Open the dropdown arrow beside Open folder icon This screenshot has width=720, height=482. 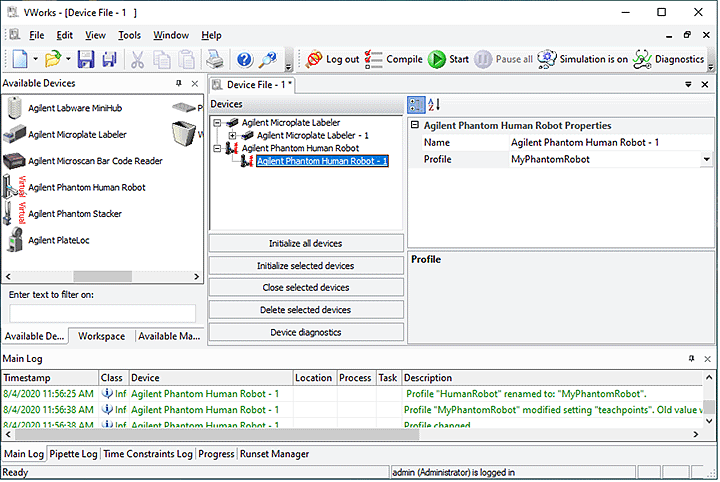click(68, 59)
